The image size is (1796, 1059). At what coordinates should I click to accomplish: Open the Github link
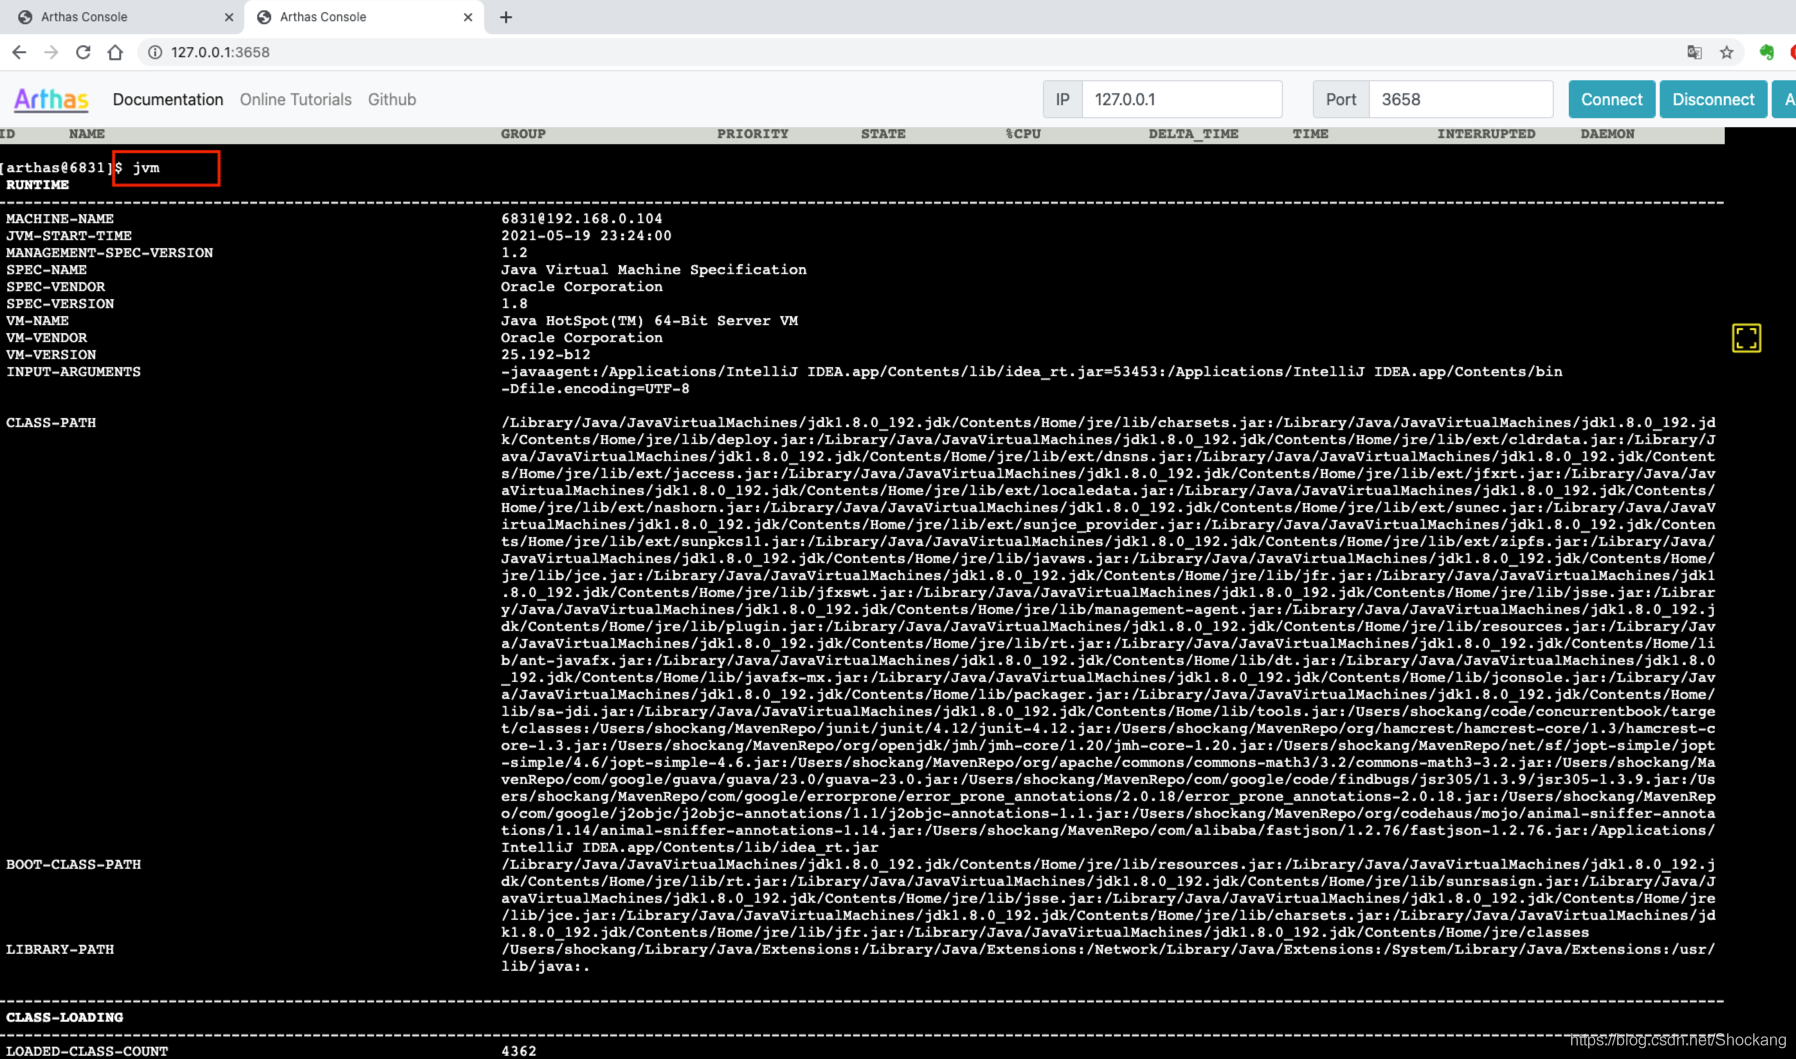392,99
